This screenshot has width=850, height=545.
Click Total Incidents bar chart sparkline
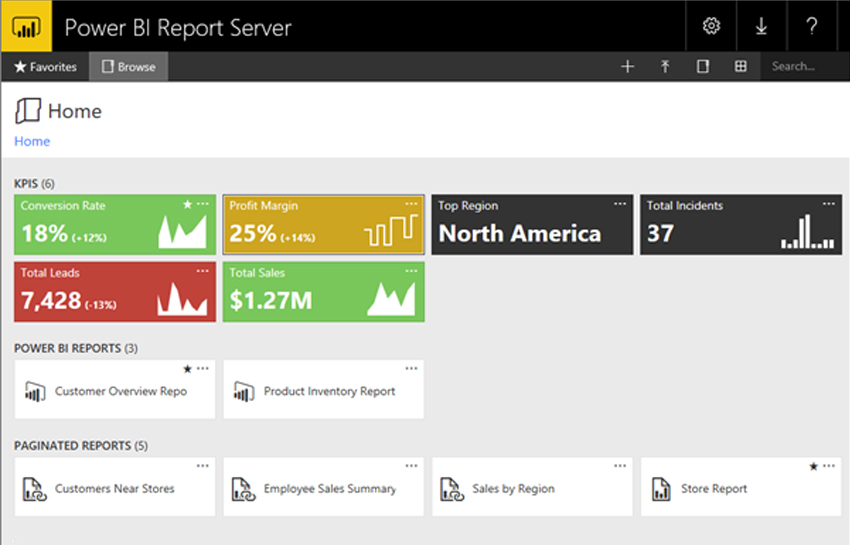[808, 231]
